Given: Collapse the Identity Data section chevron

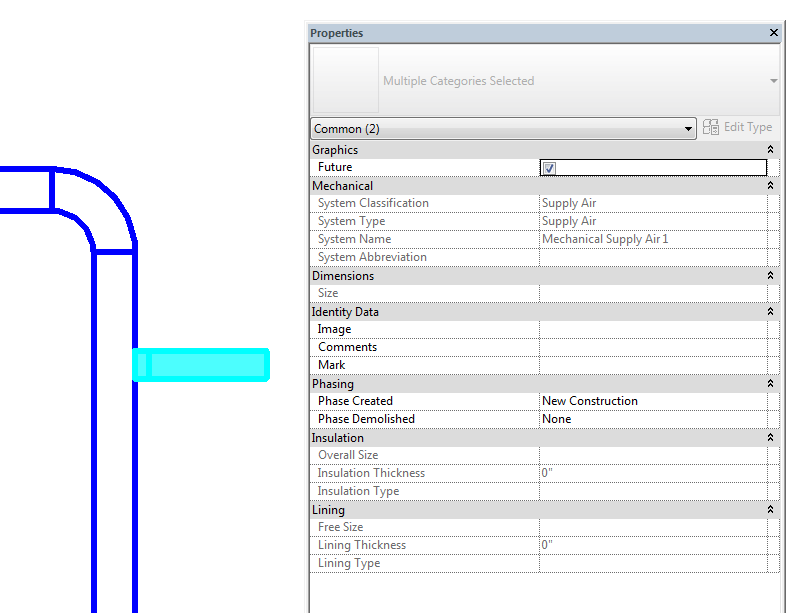Looking at the screenshot, I should click(x=769, y=311).
